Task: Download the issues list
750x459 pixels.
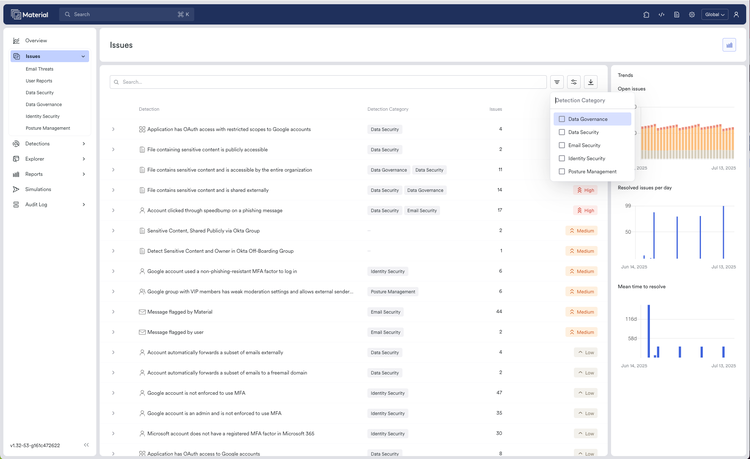Action: click(x=591, y=82)
